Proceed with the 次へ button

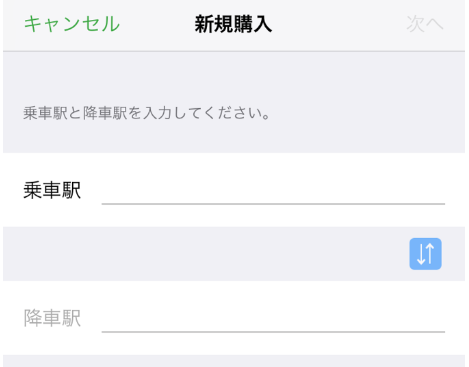click(x=425, y=24)
